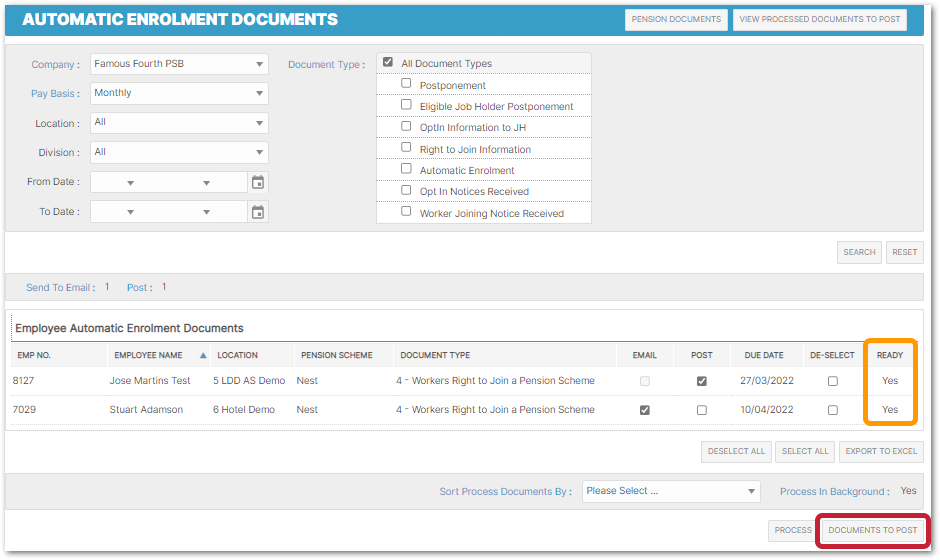Click the Employee Name sort arrow
940x560 pixels.
coord(204,355)
